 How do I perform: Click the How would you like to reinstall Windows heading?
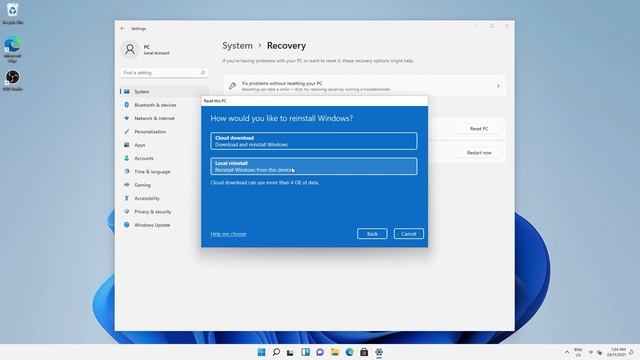282,118
